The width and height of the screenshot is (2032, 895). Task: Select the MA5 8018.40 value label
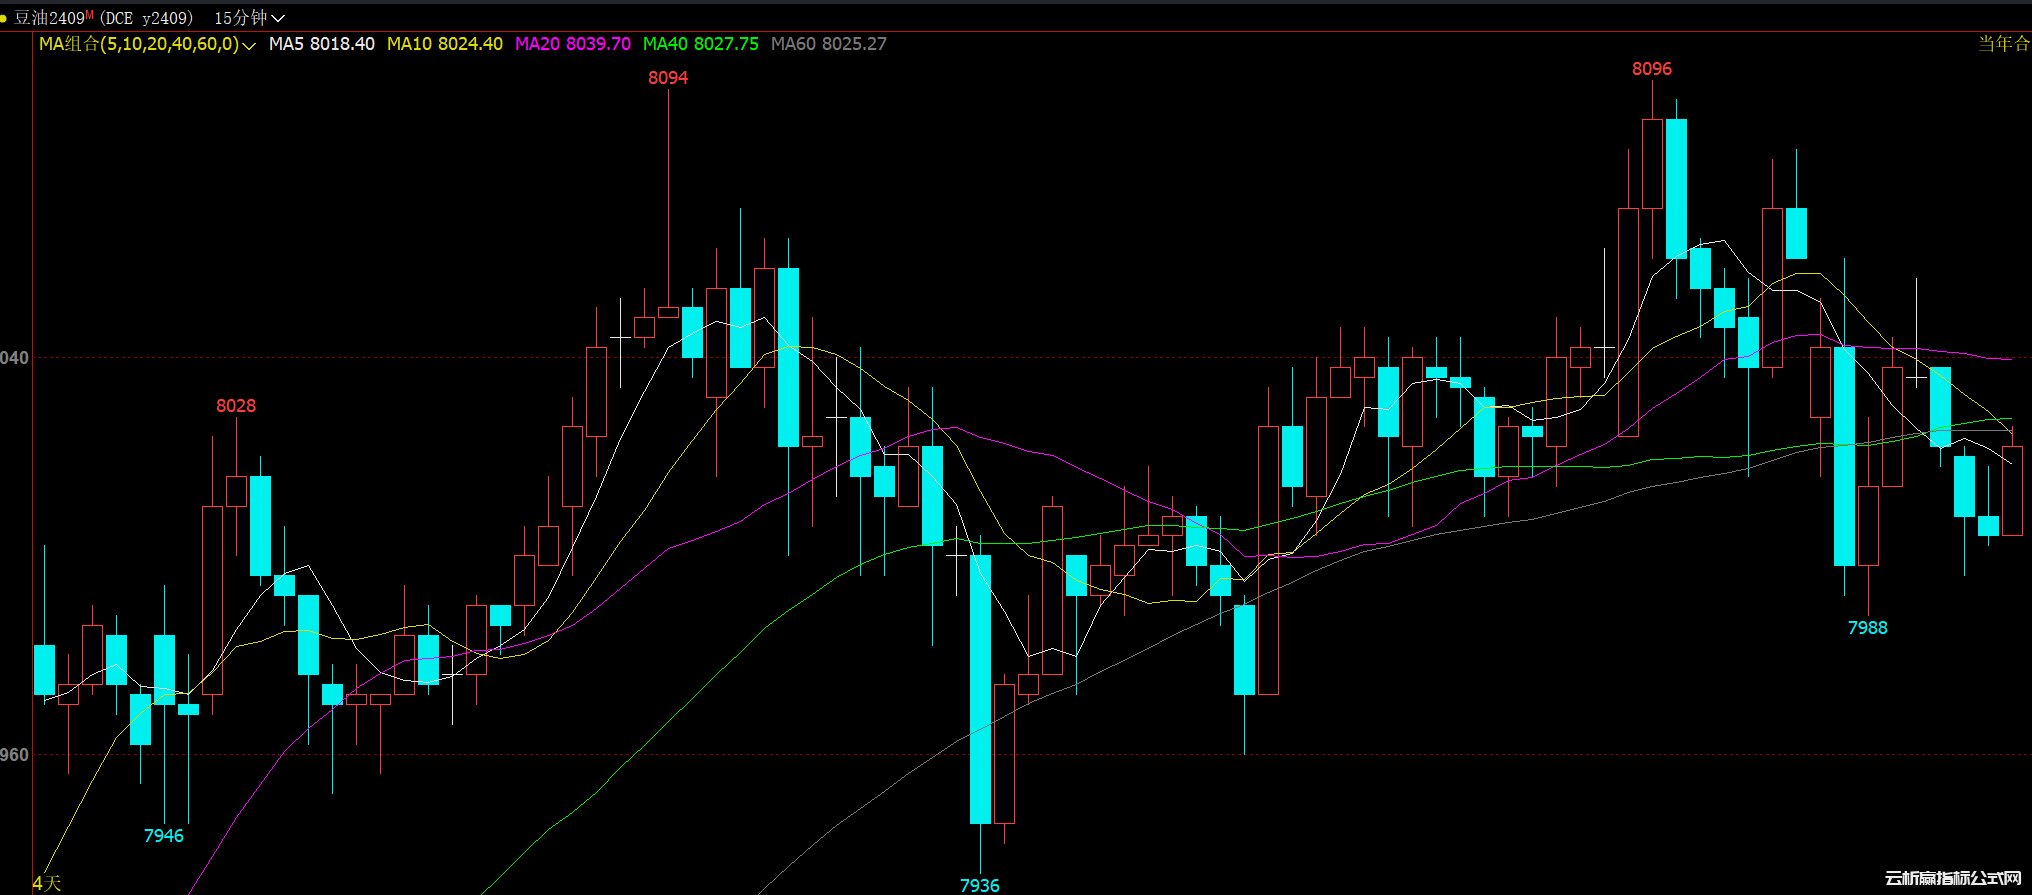tap(322, 44)
